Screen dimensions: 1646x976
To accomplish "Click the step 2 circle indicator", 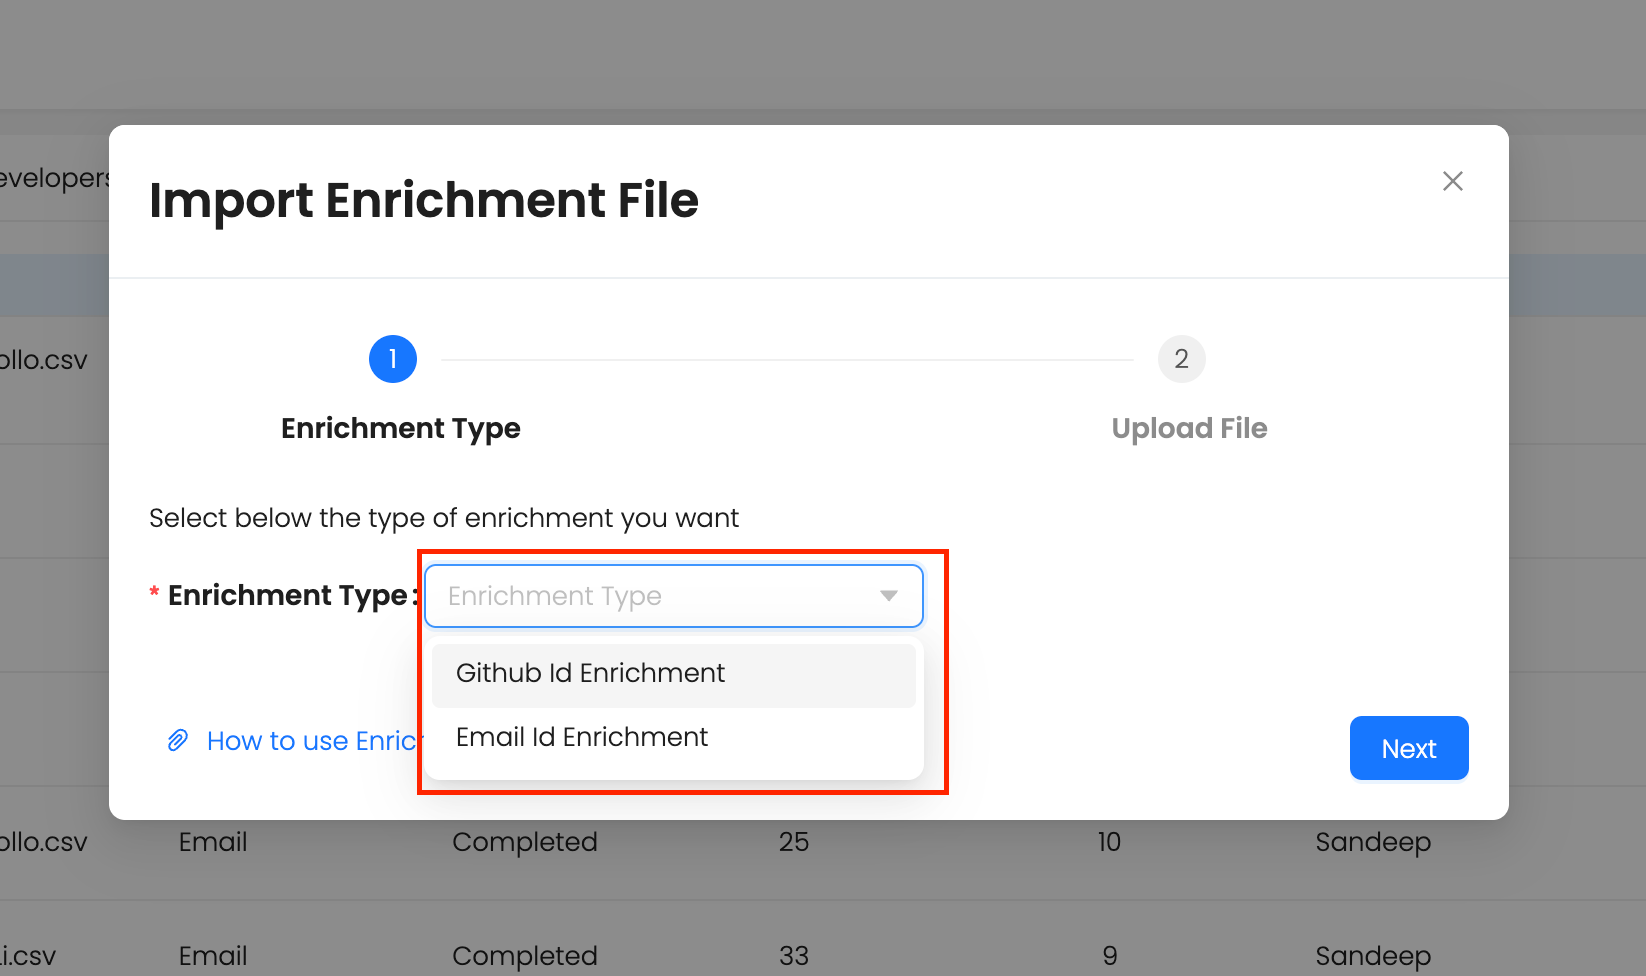I will (x=1181, y=359).
